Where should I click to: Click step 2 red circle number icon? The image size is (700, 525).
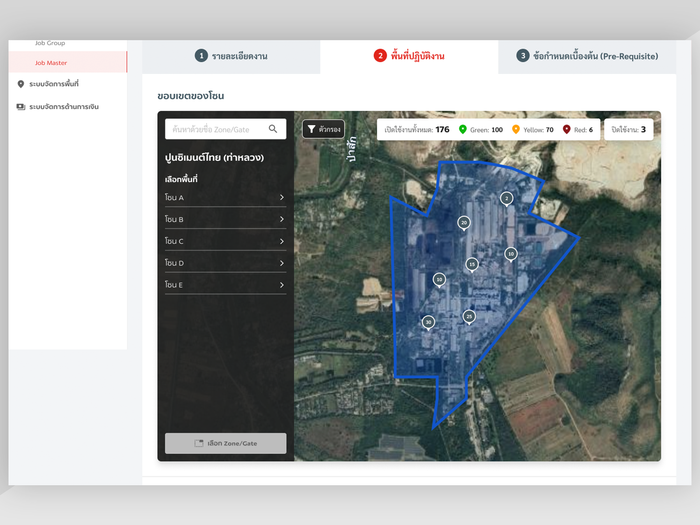(x=380, y=56)
